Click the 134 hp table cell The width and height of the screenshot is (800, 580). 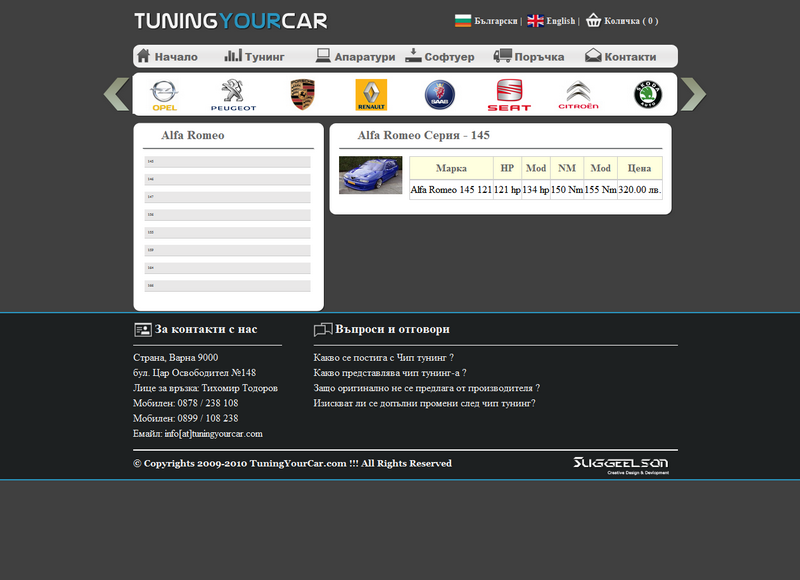[x=536, y=190]
